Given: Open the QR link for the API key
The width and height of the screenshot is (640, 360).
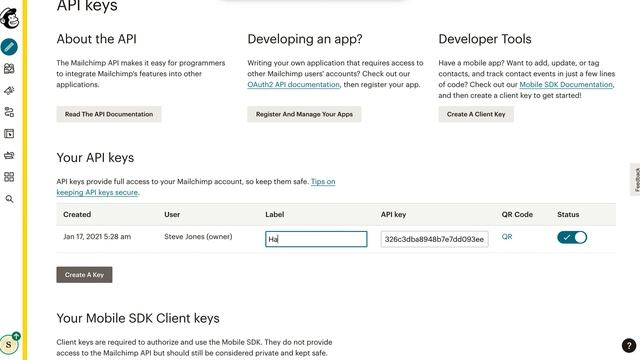Looking at the screenshot, I should click(x=507, y=237).
